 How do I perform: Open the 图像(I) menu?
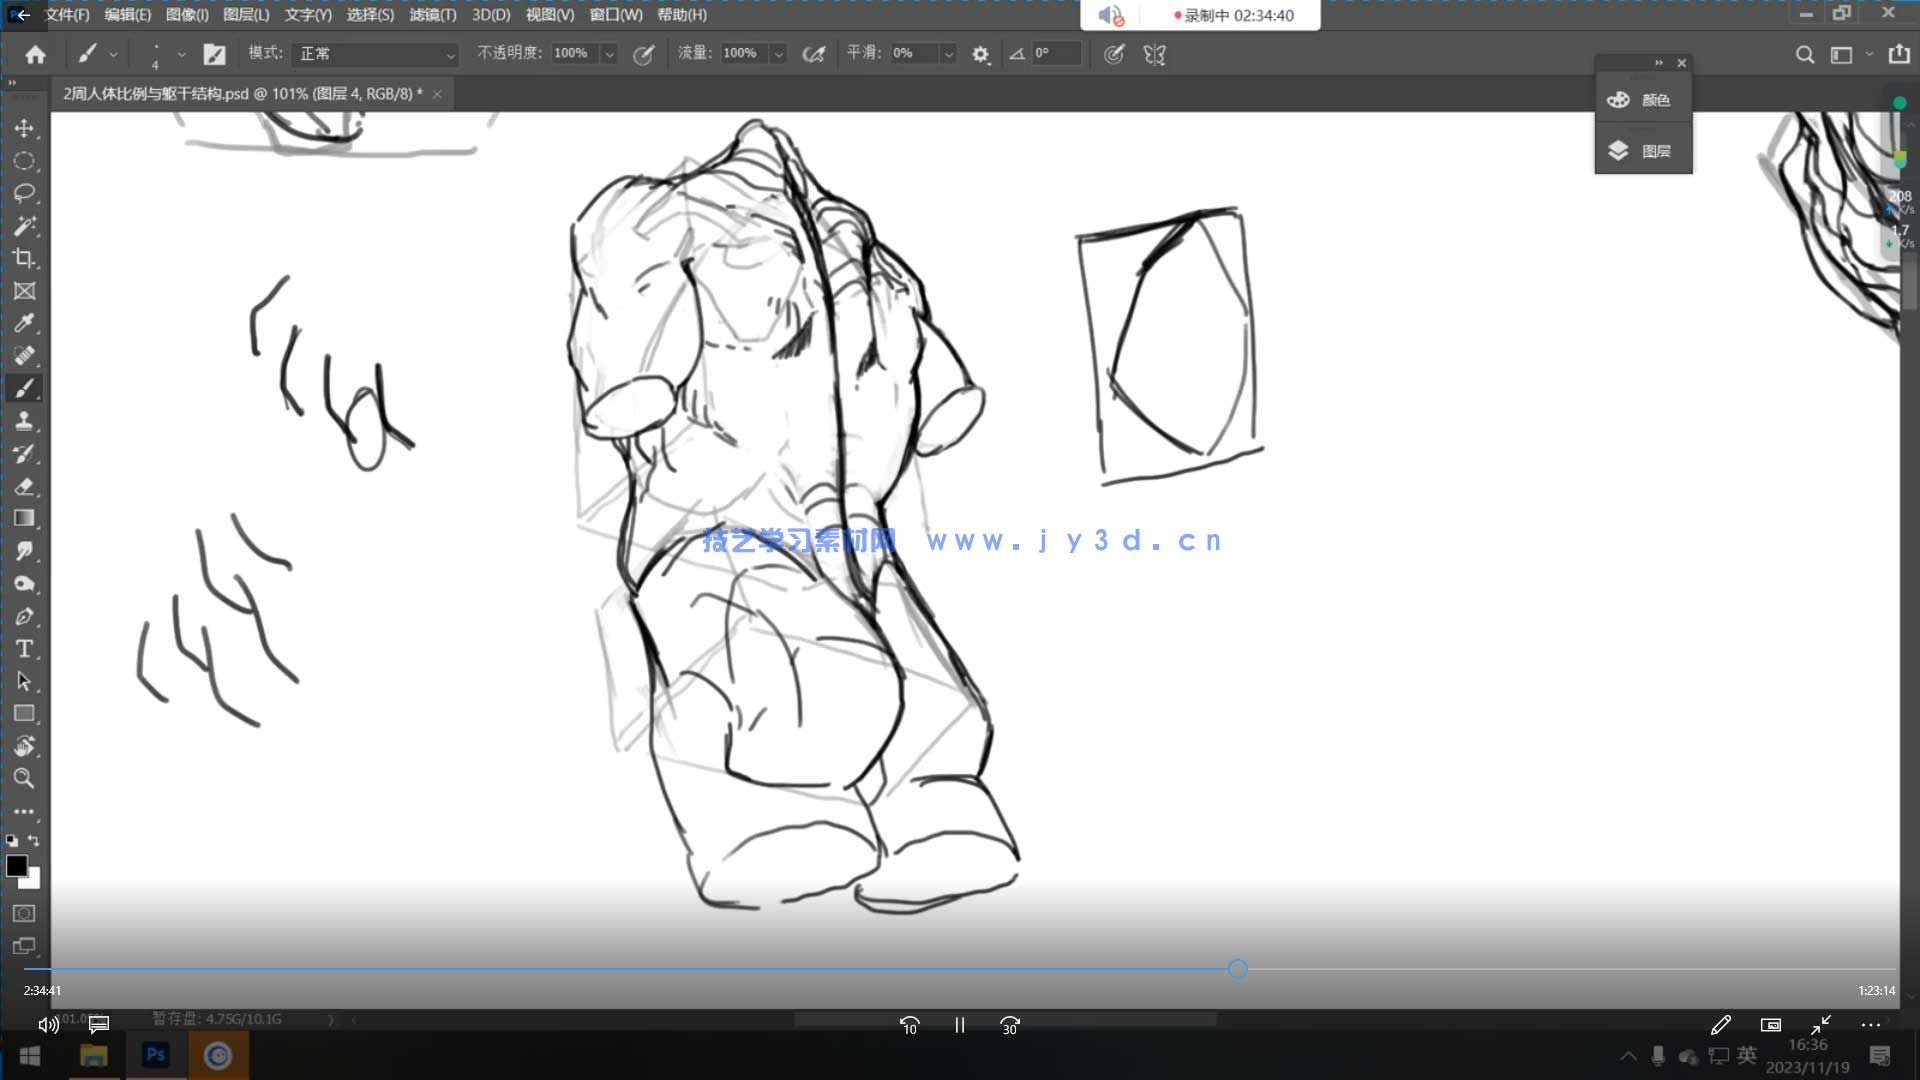187,15
